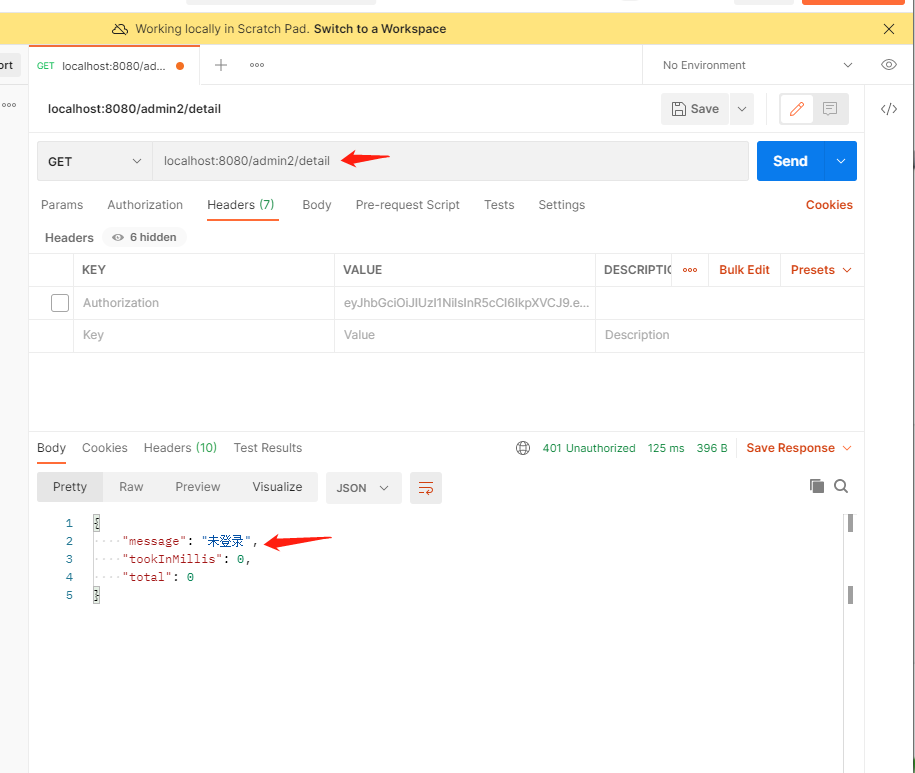Click the cloud-off Scratch Pad icon

pyautogui.click(x=120, y=29)
